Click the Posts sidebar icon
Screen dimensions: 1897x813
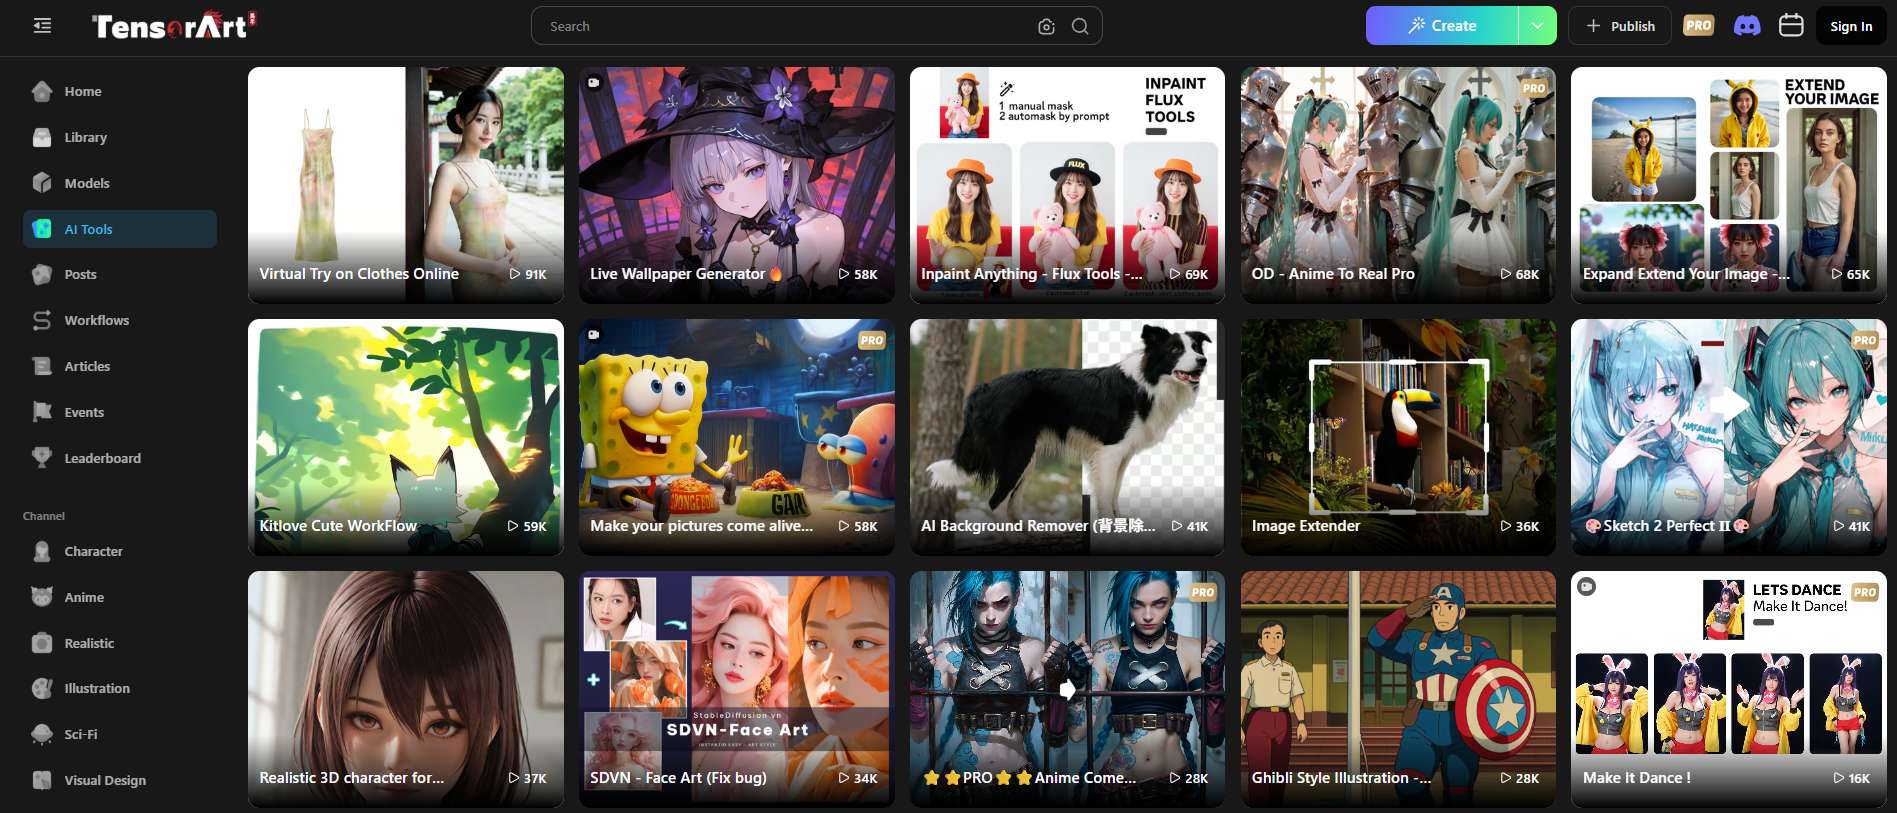coord(42,274)
